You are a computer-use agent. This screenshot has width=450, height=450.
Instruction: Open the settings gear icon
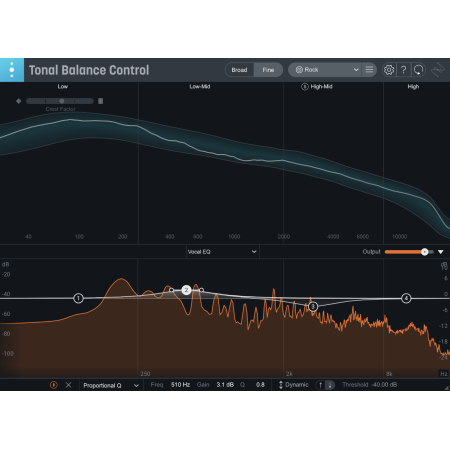pos(389,70)
